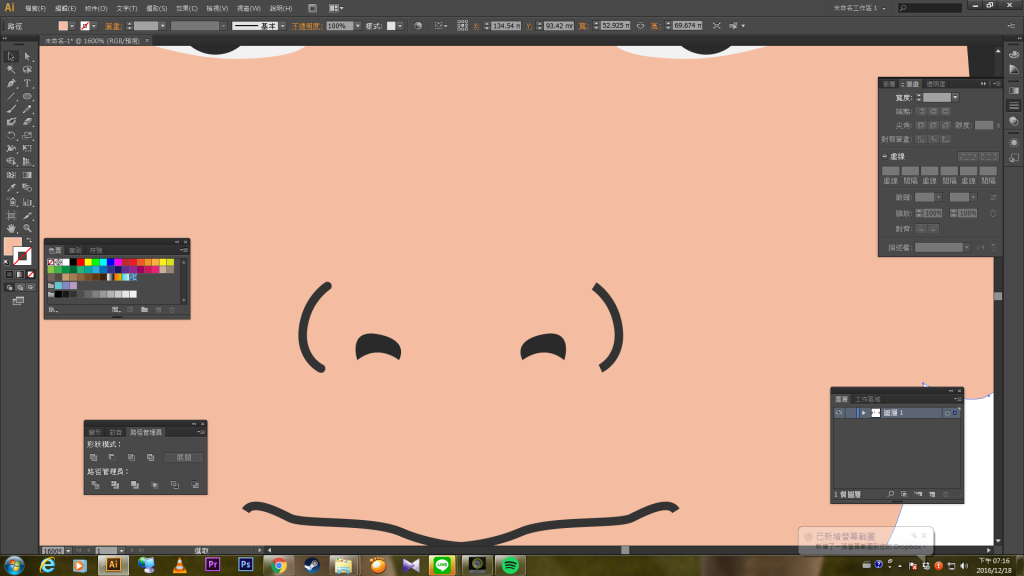Image resolution: width=1024 pixels, height=576 pixels.
Task: Open the stroke color dropdown in control bar
Action: [x=94, y=26]
